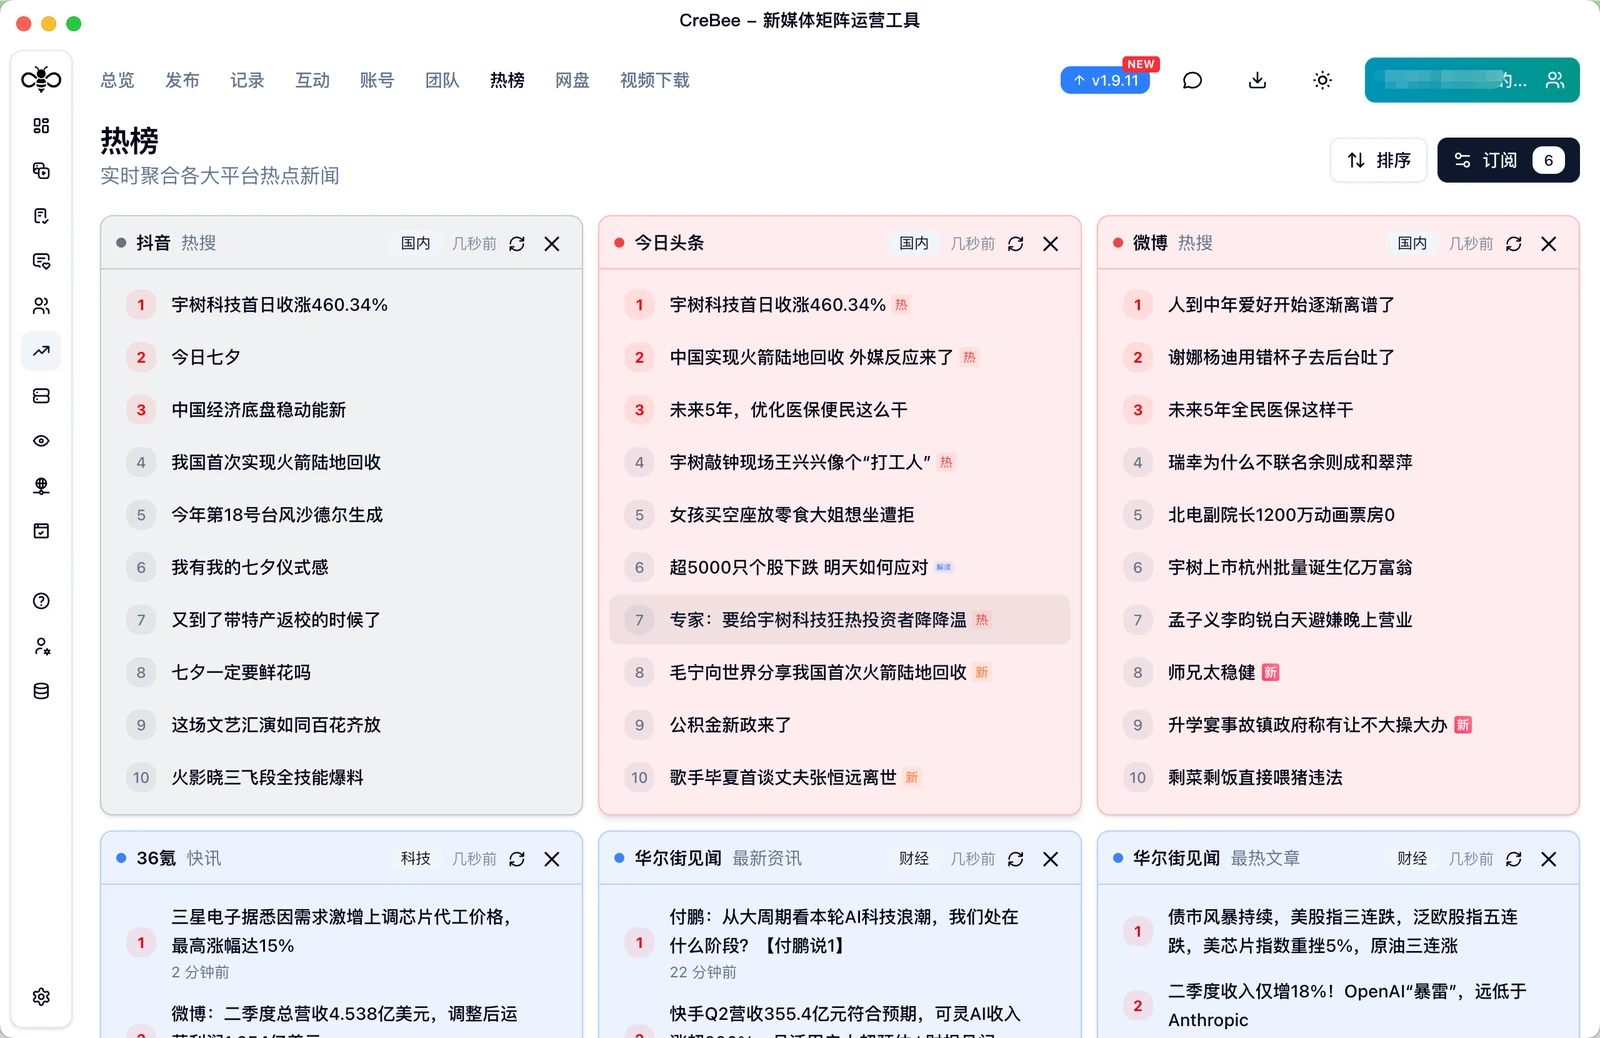This screenshot has height=1038, width=1600.
Task: Open the document checklist icon in sidebar
Action: tap(41, 216)
